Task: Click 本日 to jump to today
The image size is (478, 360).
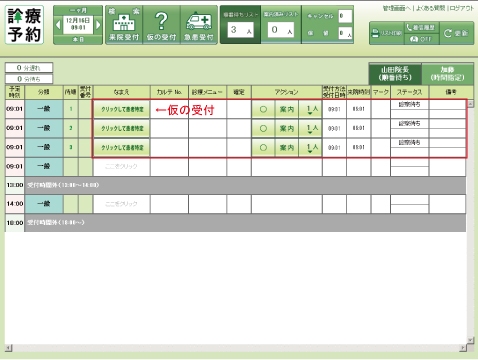Action: pos(78,40)
